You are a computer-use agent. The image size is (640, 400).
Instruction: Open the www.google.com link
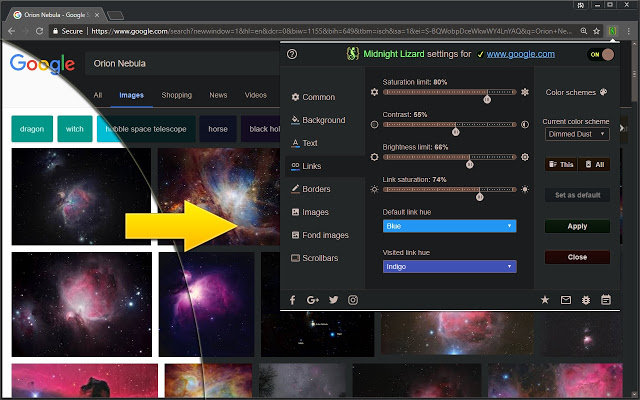[x=521, y=54]
